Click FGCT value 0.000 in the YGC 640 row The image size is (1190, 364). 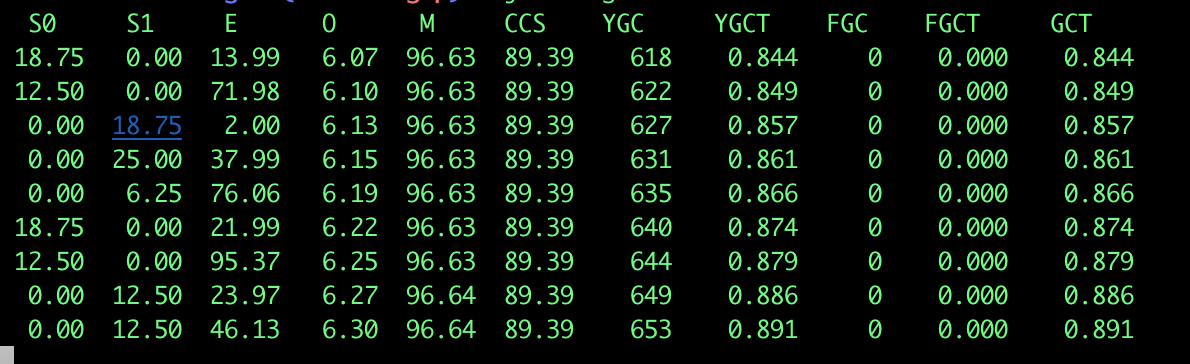(973, 227)
